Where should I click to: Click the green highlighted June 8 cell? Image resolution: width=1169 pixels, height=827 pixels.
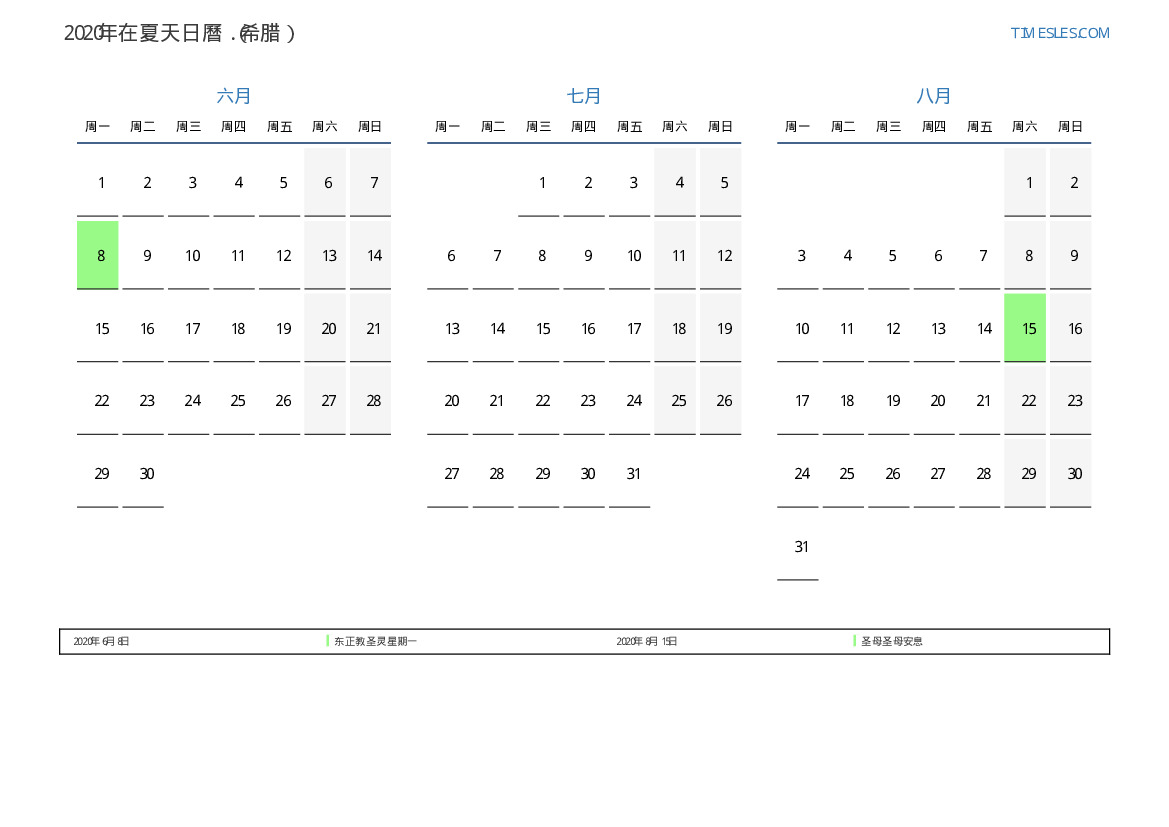click(98, 255)
